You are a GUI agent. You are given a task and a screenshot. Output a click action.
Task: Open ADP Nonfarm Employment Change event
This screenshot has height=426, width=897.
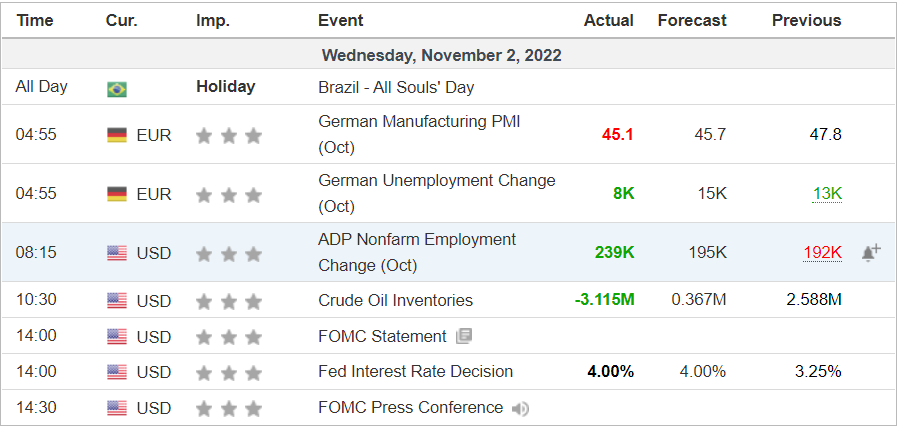pyautogui.click(x=417, y=252)
